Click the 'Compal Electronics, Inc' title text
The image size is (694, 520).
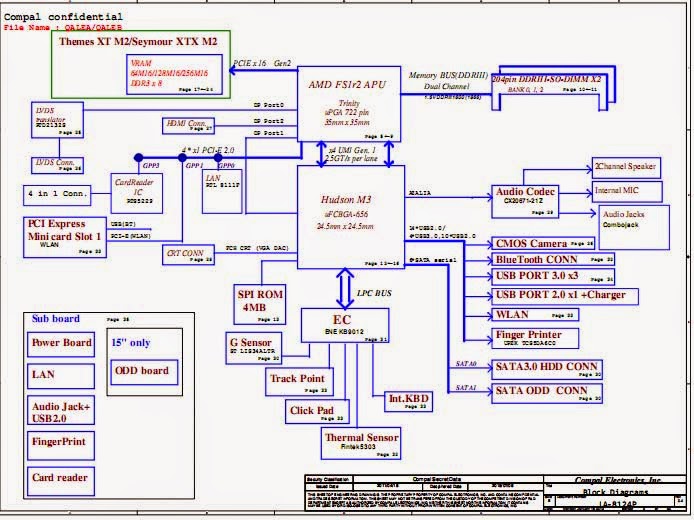tap(617, 480)
